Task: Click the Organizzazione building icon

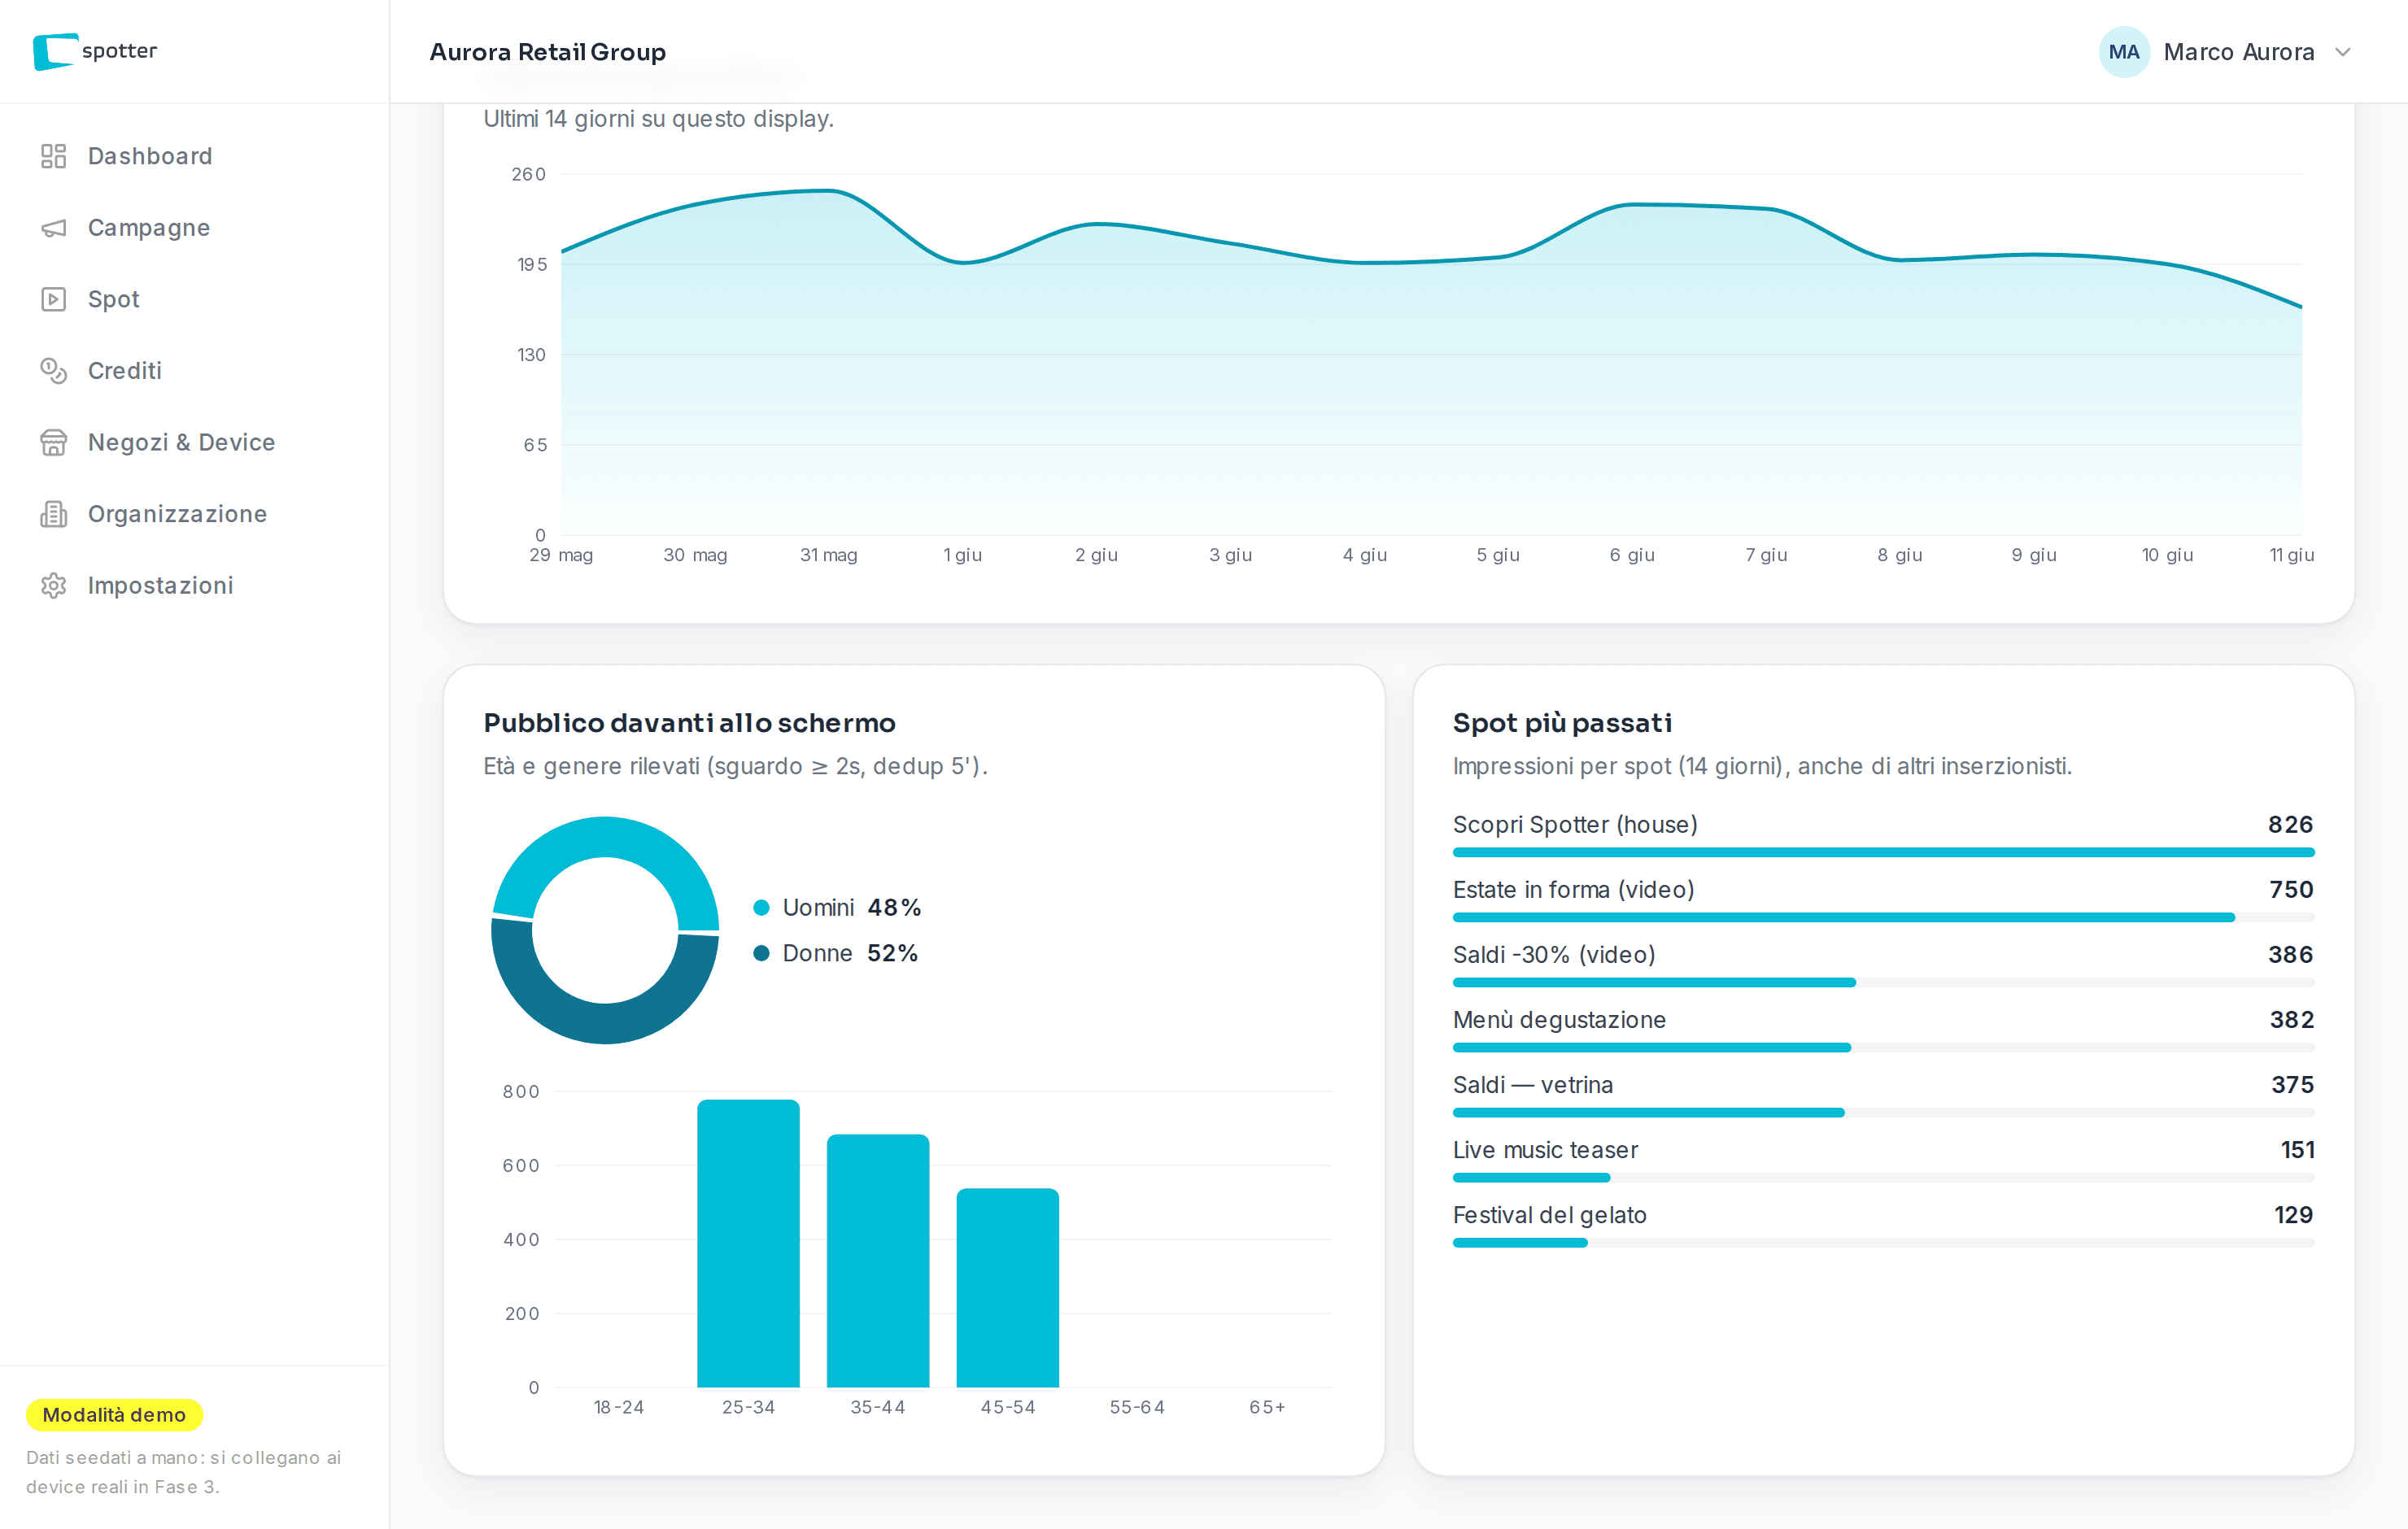Action: [x=53, y=514]
